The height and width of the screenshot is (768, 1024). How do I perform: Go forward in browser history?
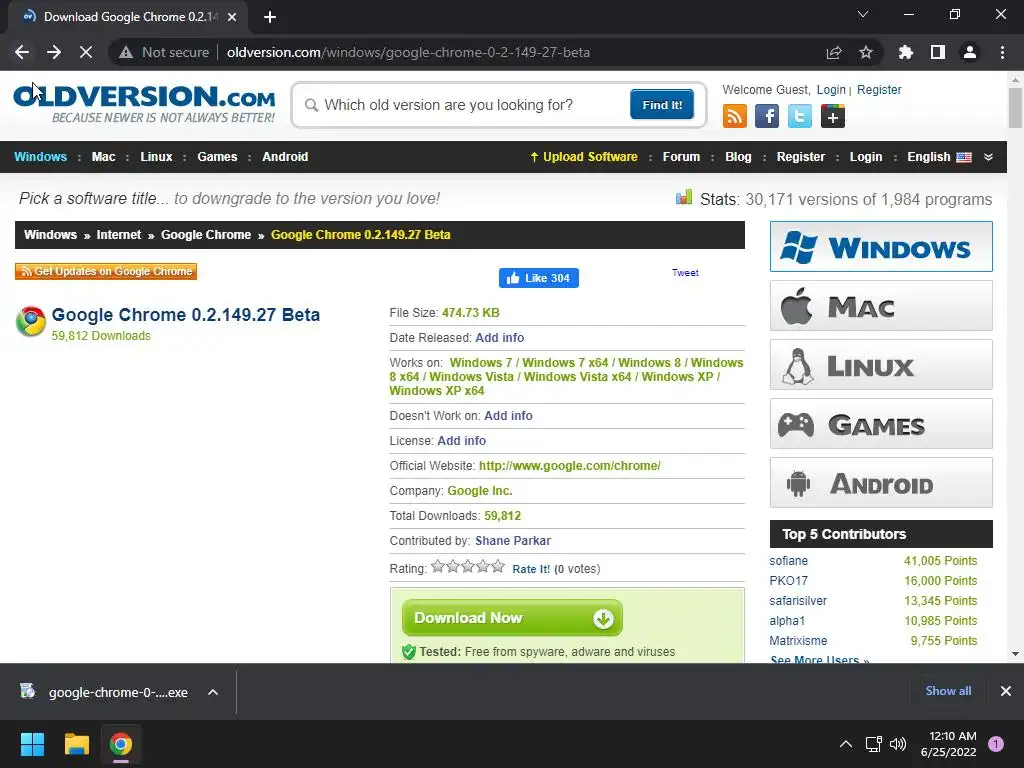[x=54, y=52]
